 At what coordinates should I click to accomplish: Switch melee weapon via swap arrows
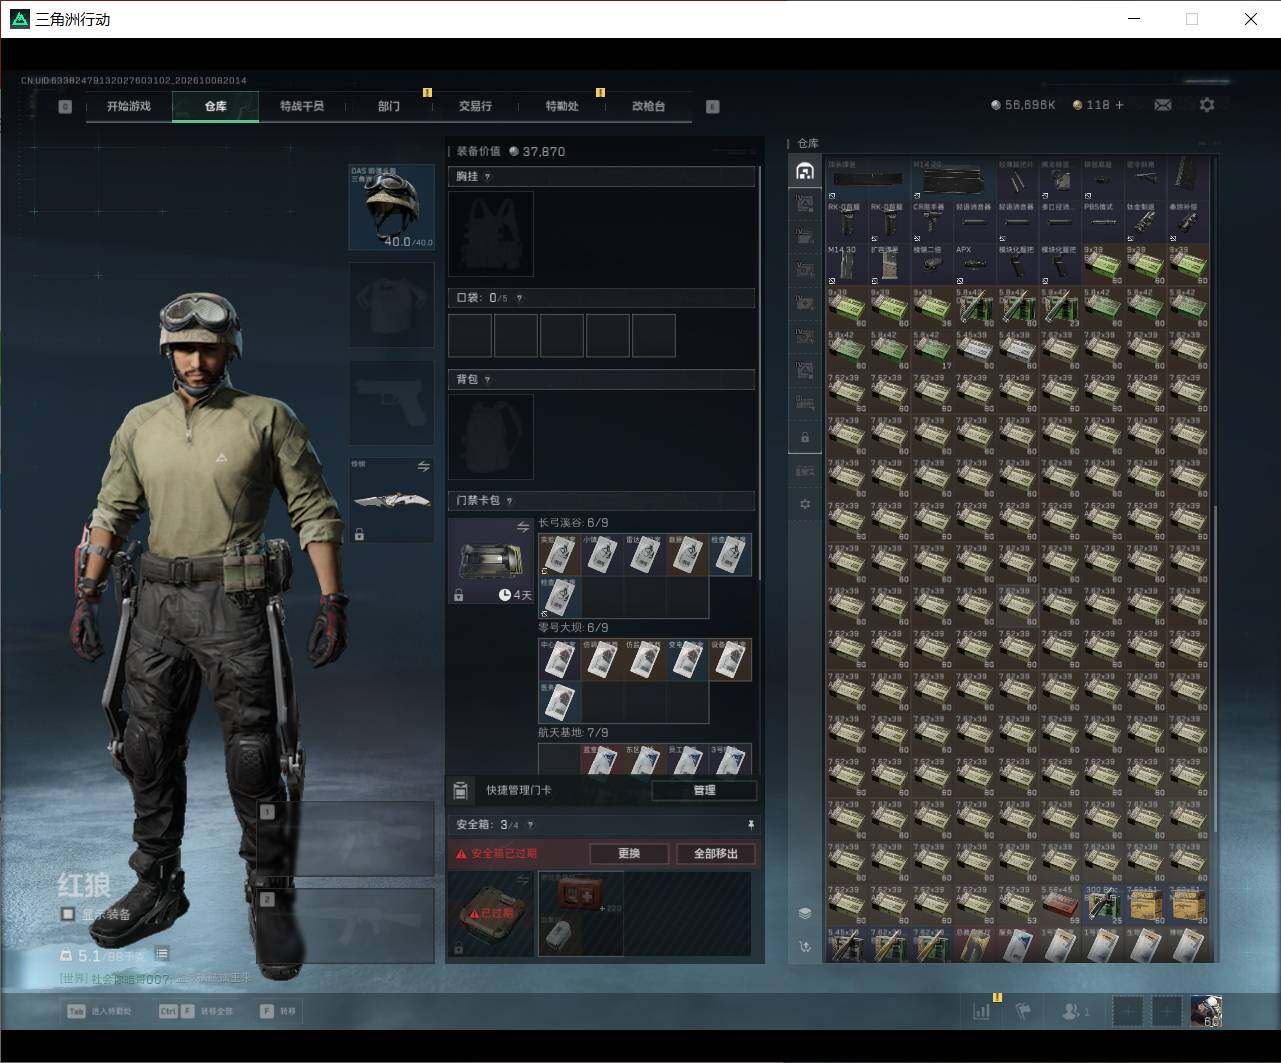(x=423, y=466)
